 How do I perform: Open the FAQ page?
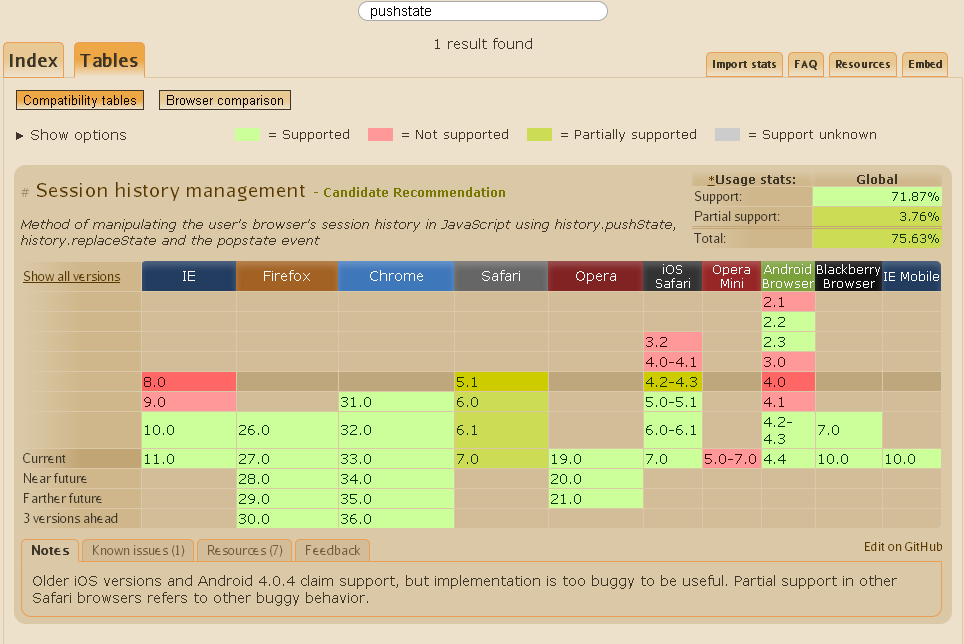(x=805, y=65)
